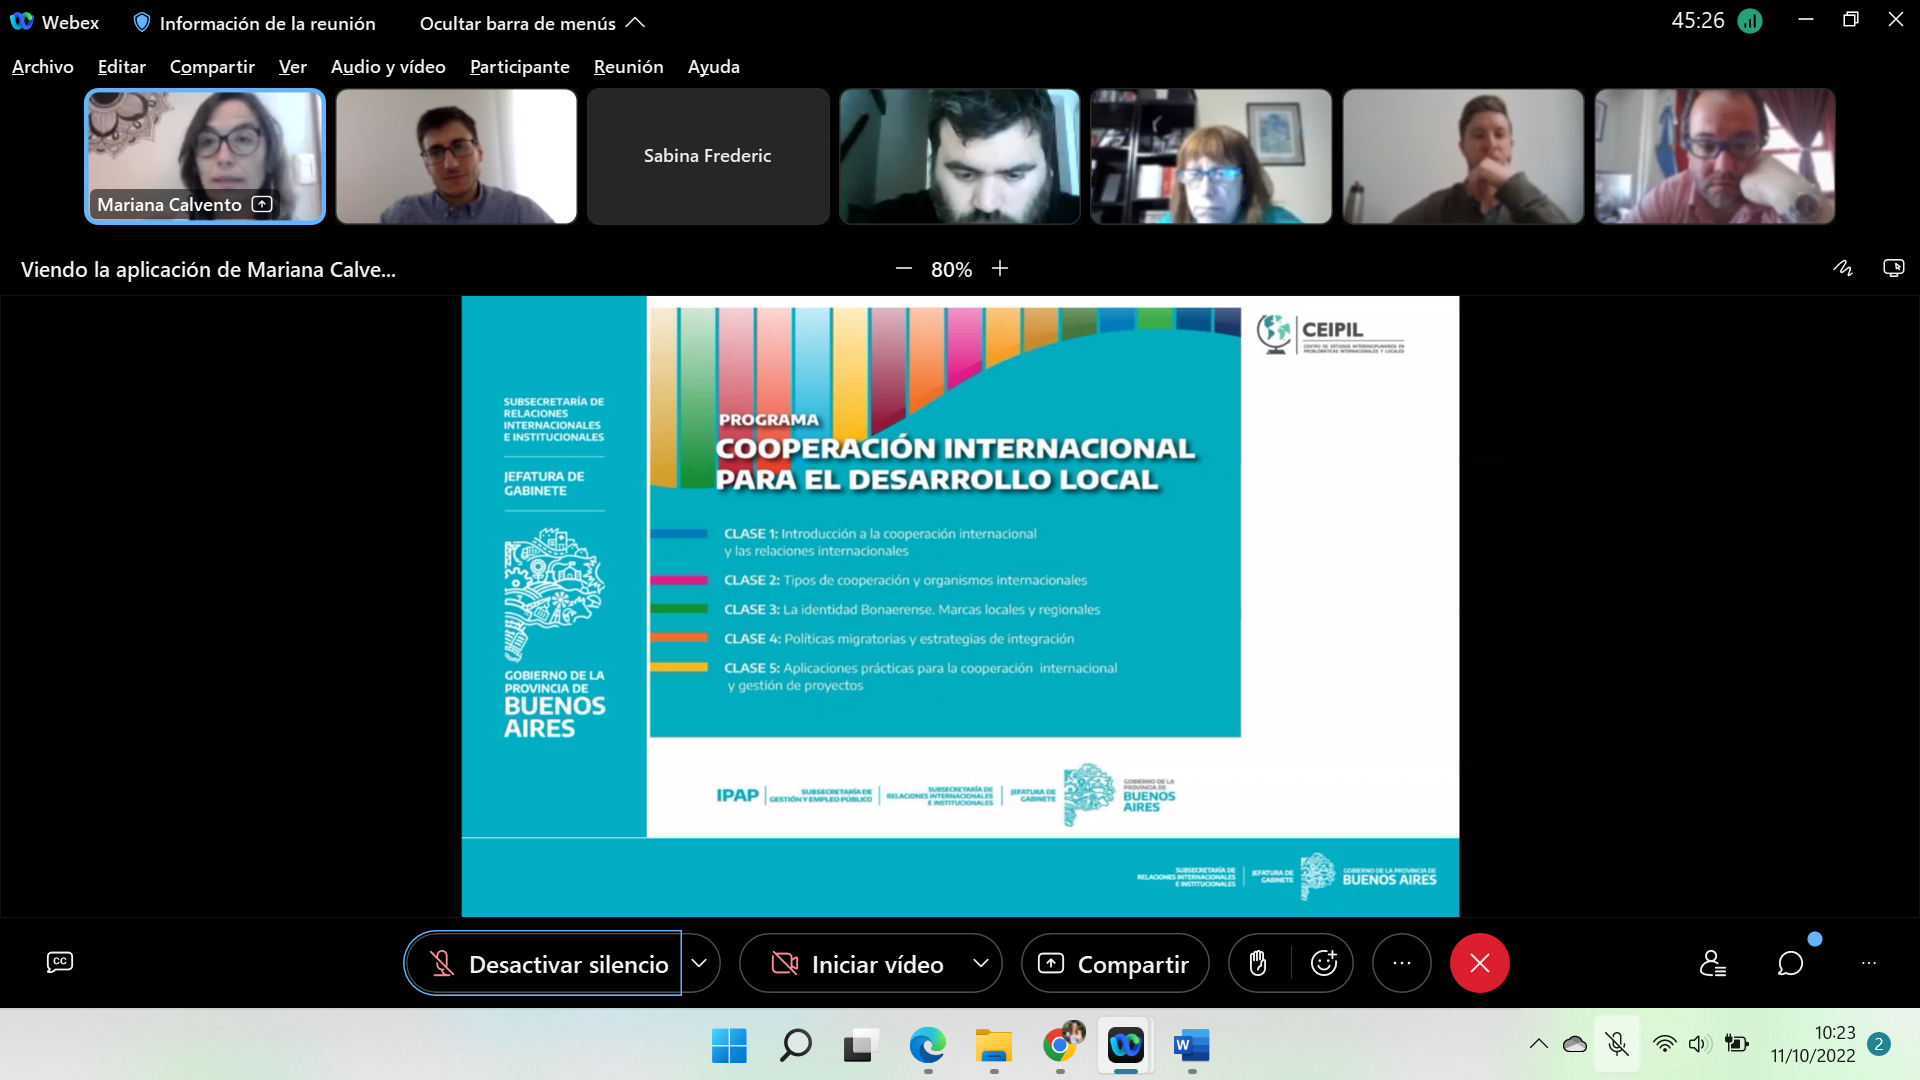Expand audio options arrow beside Desactivar silencio
The width and height of the screenshot is (1920, 1080).
700,963
